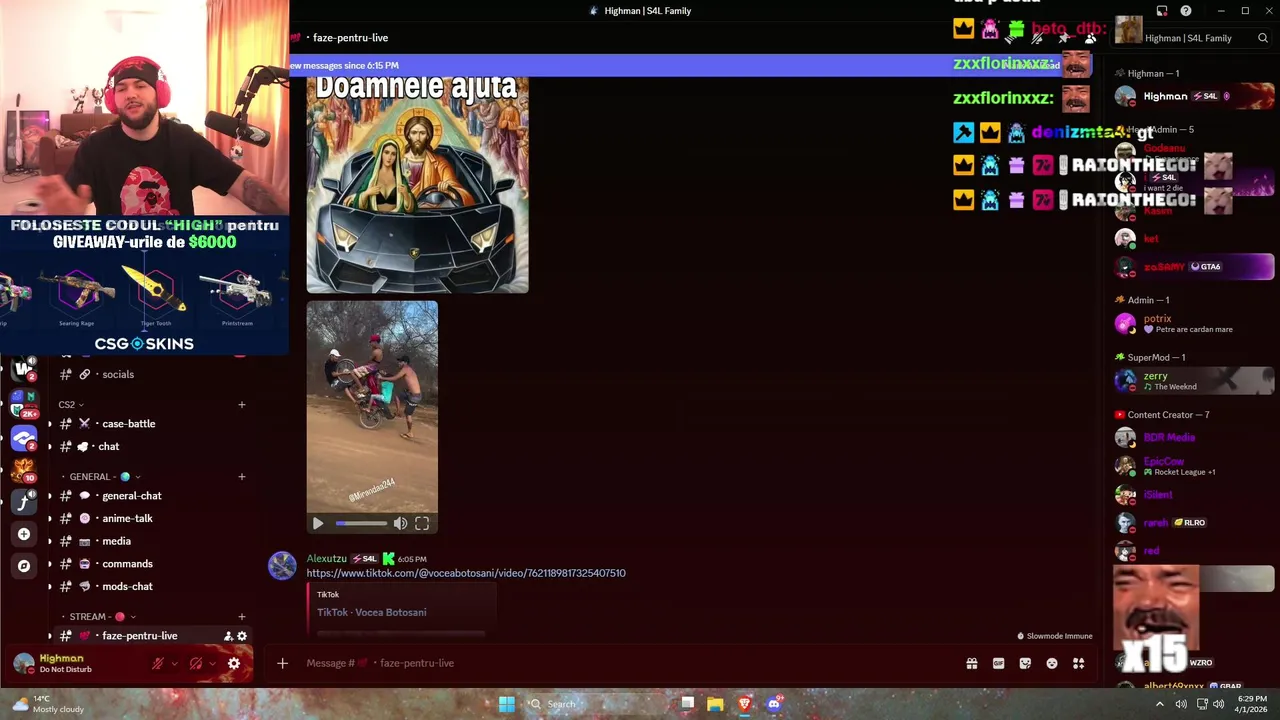Image resolution: width=1280 pixels, height=720 pixels.
Task: Toggle microphone mute in user panel
Action: (157, 663)
